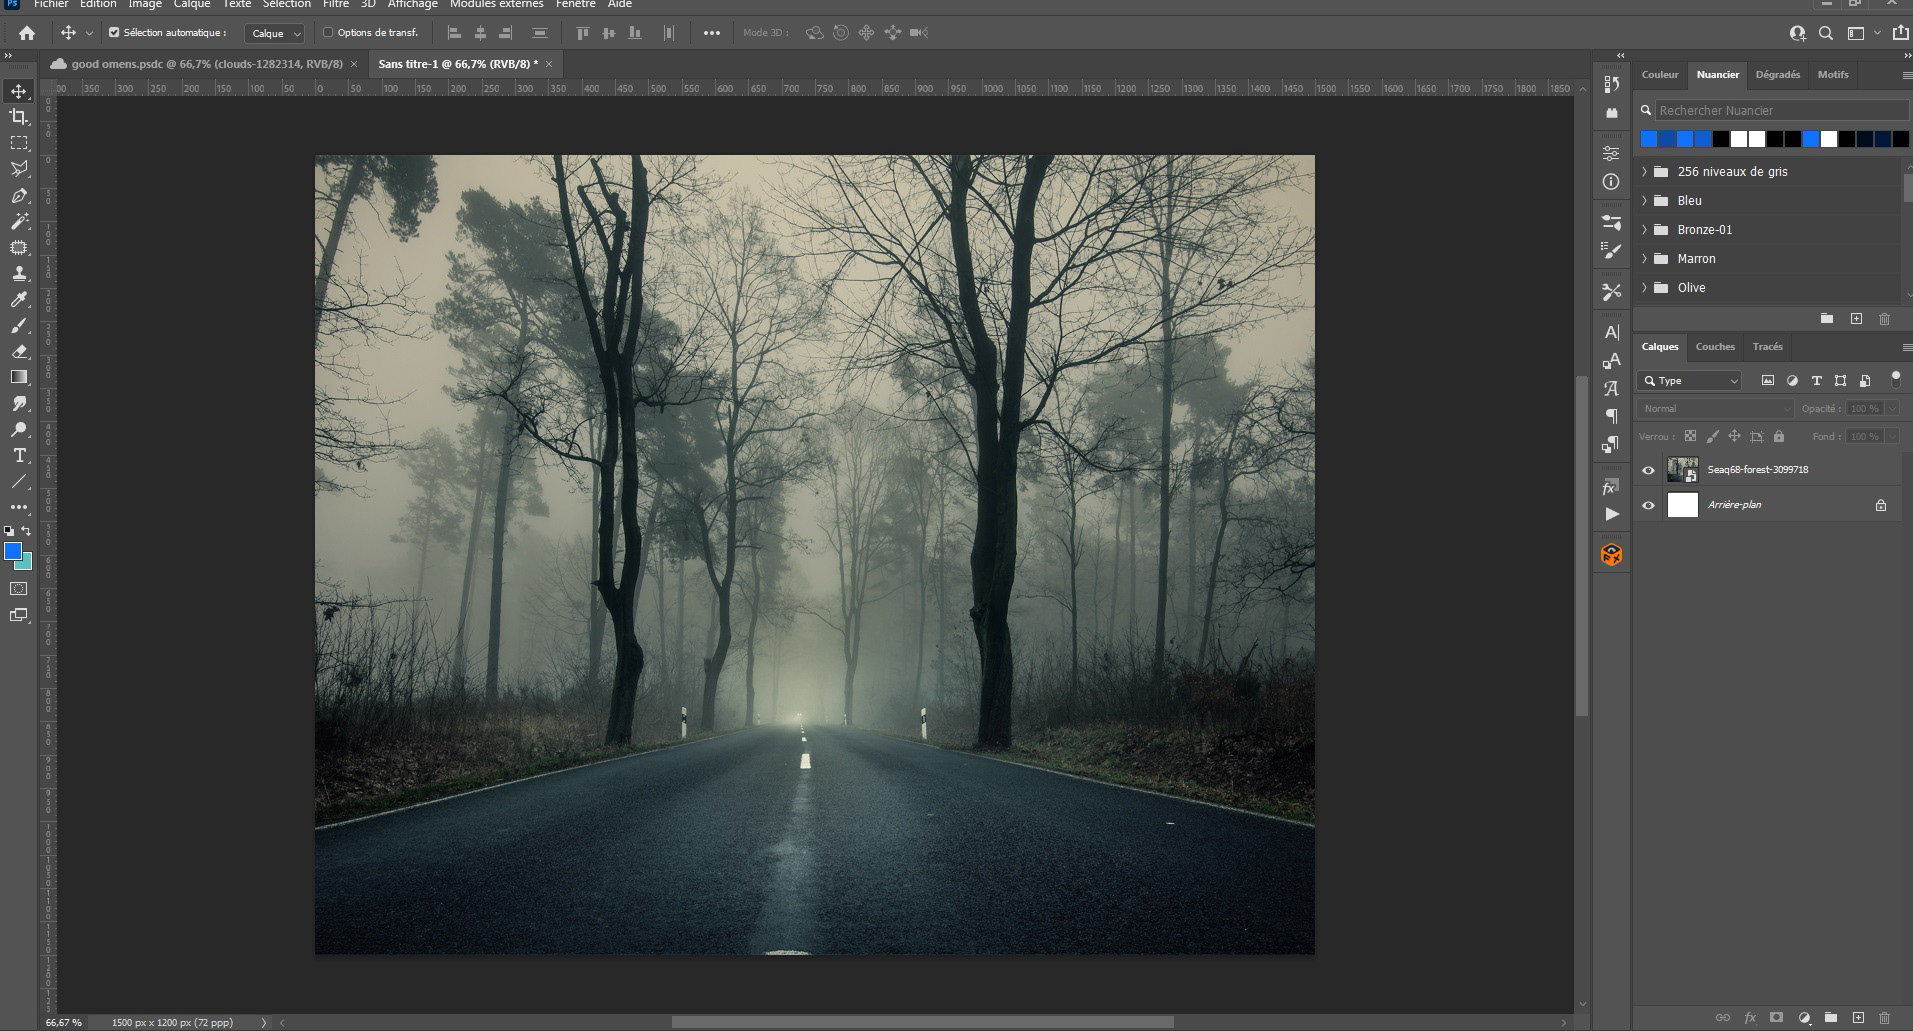Click the teal background color swatch

coord(26,563)
